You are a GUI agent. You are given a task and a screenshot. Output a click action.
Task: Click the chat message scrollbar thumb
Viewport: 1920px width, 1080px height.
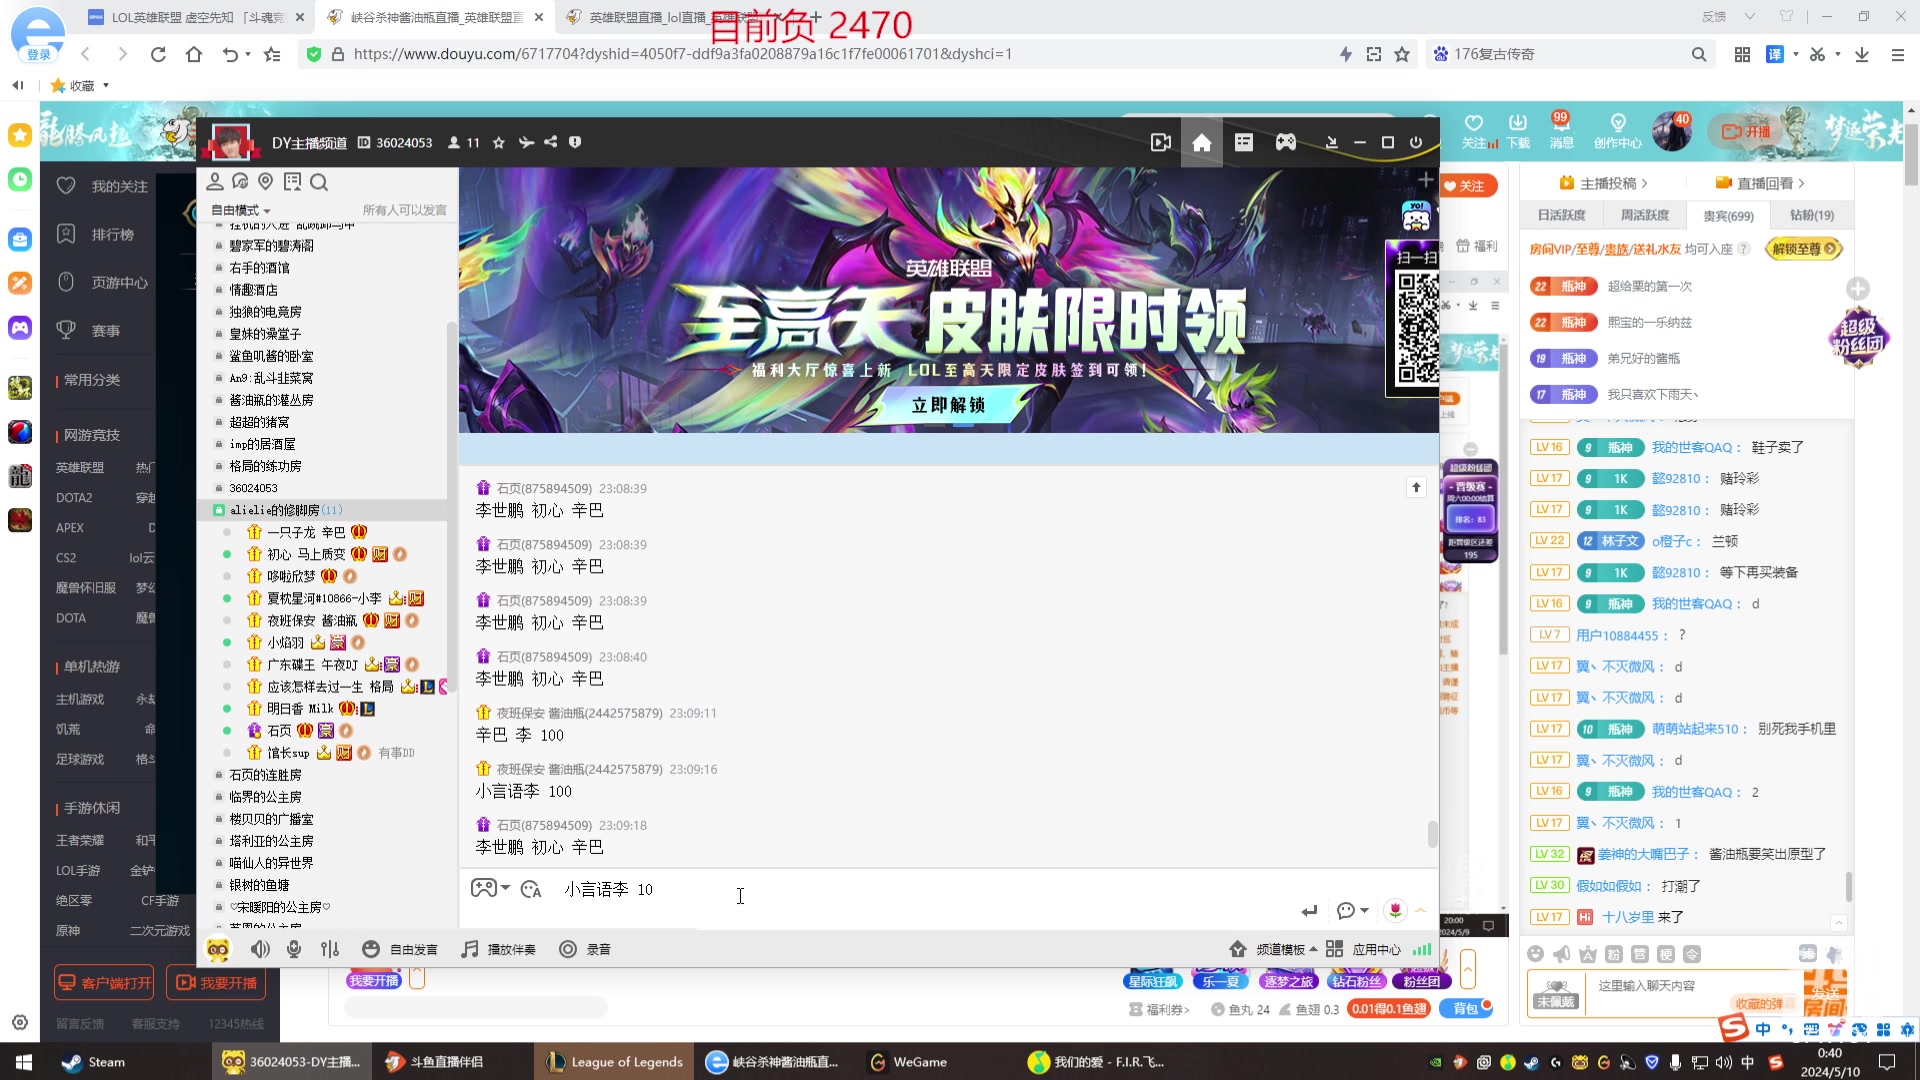click(x=1432, y=833)
